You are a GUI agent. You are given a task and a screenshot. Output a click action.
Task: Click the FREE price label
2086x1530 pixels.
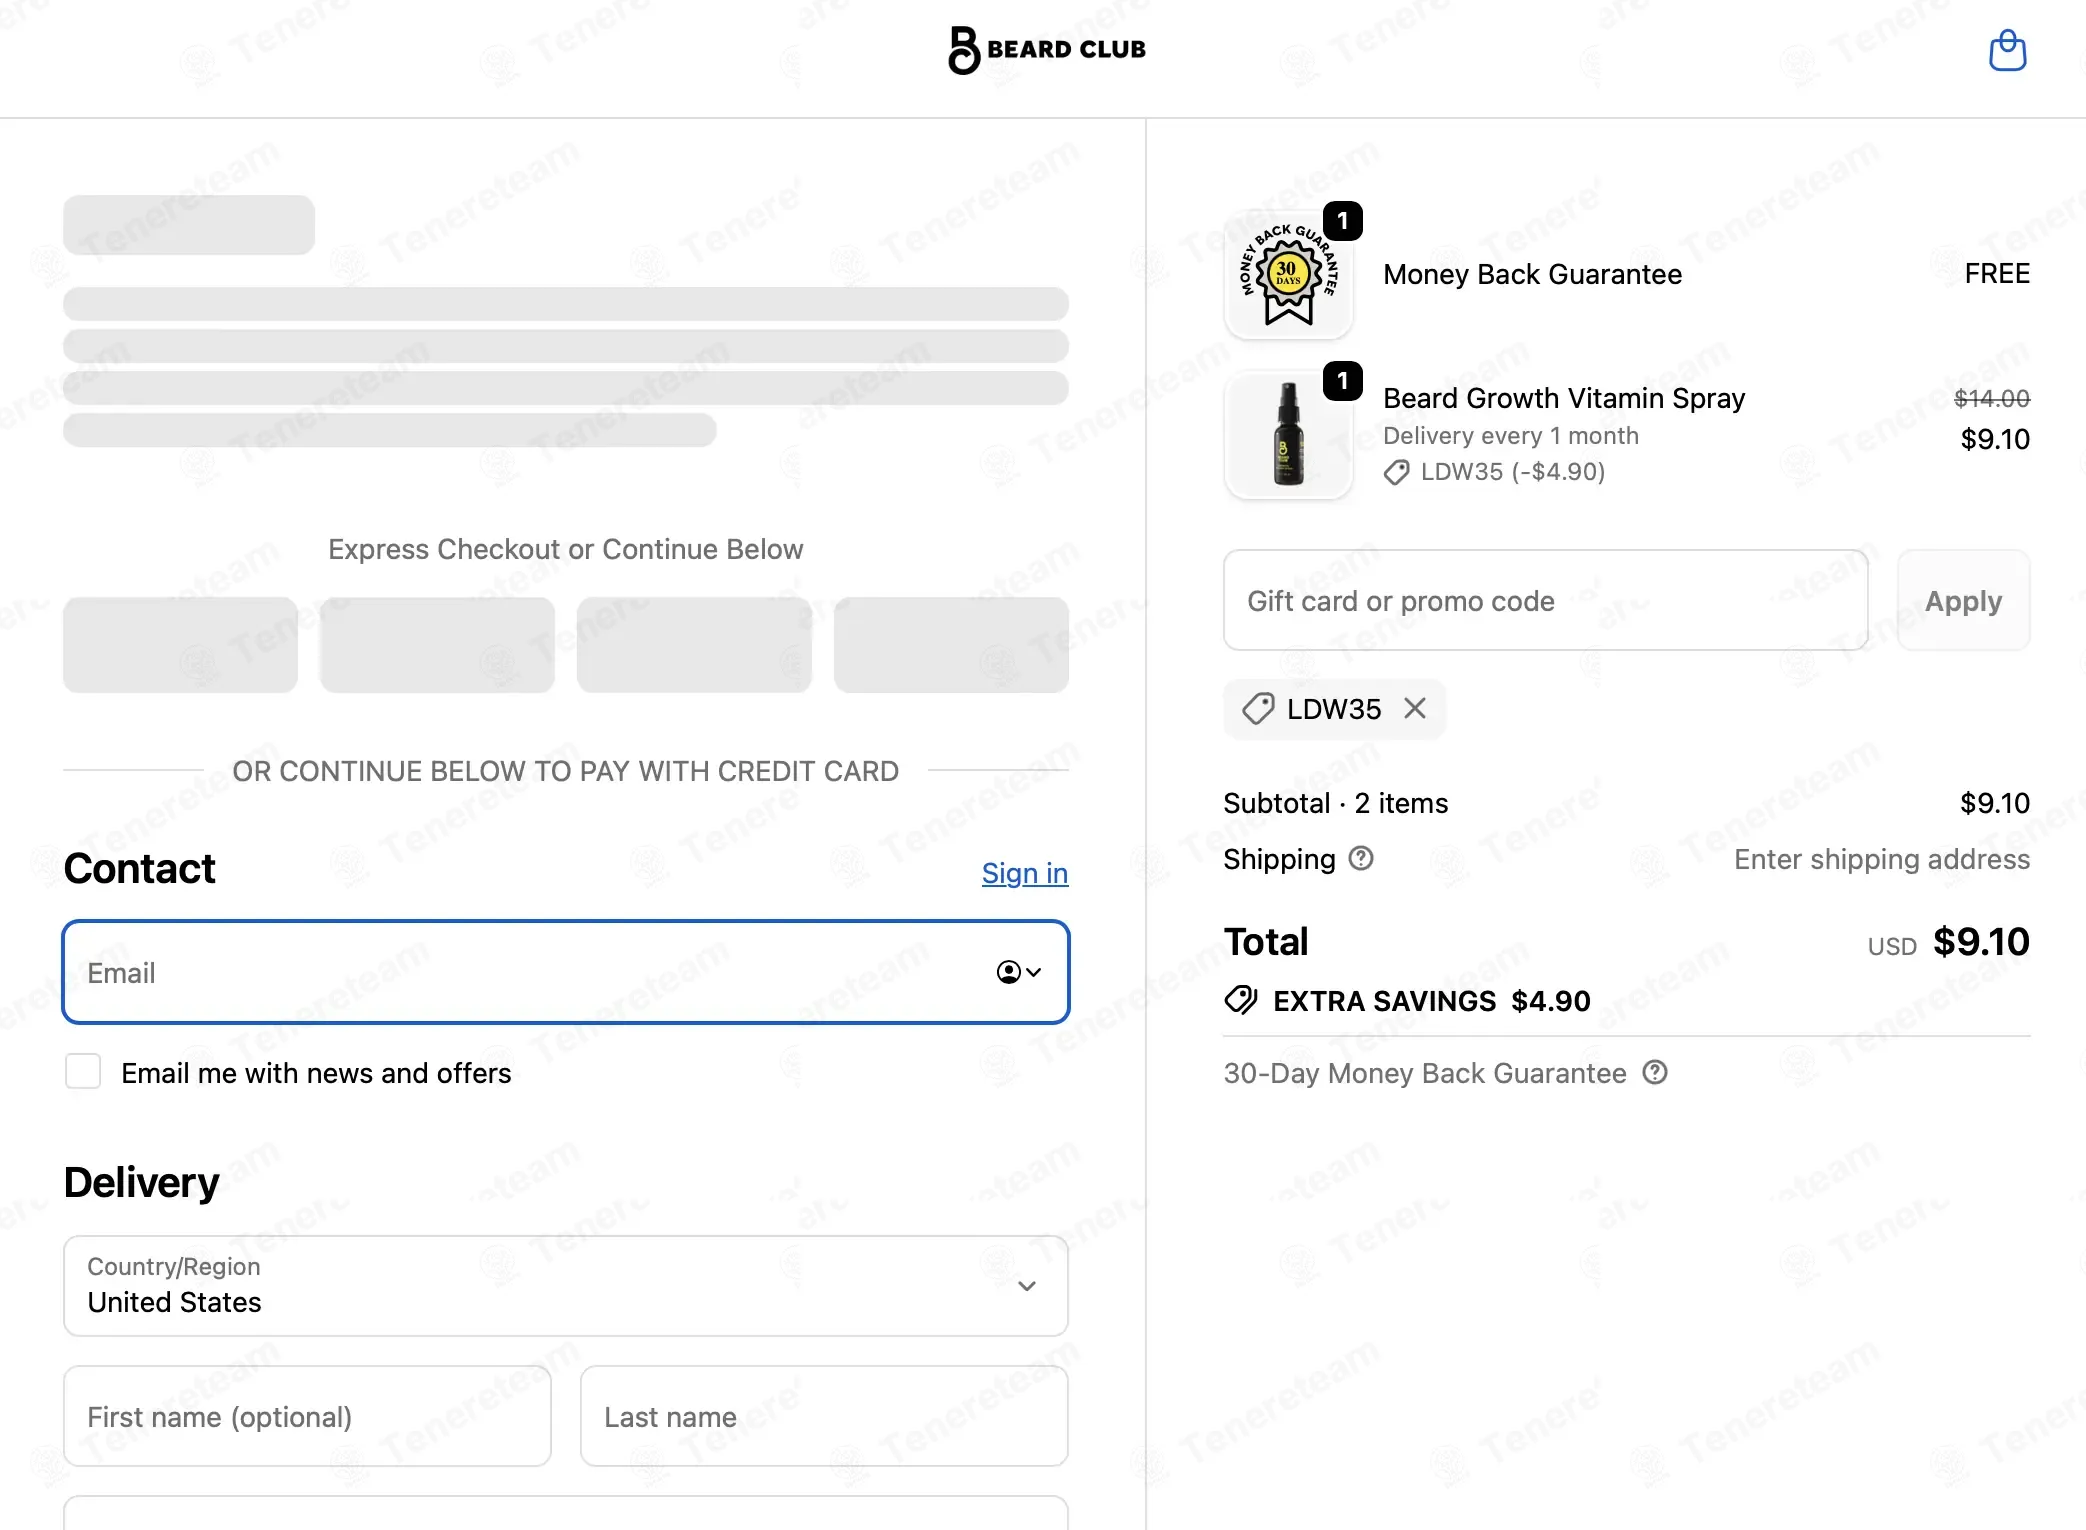coord(1997,273)
